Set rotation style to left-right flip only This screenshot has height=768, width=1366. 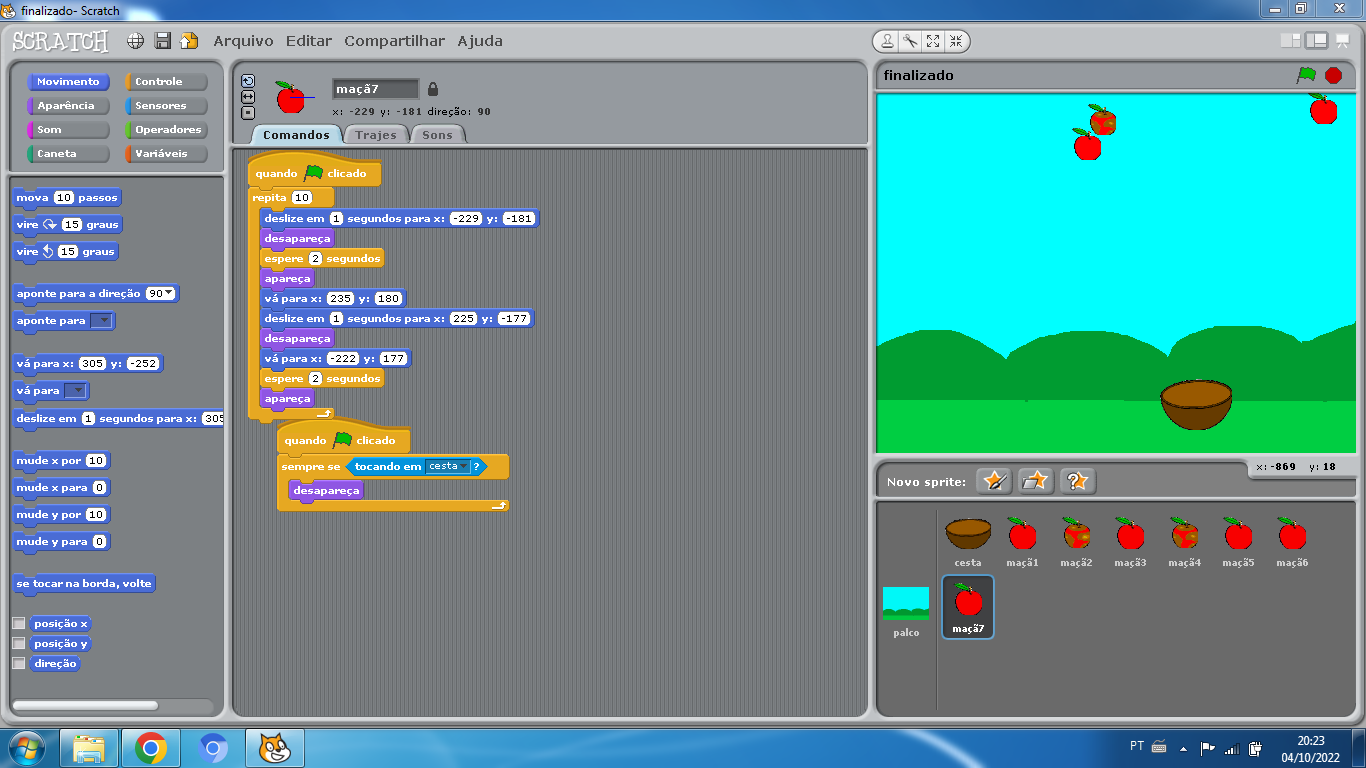click(248, 97)
